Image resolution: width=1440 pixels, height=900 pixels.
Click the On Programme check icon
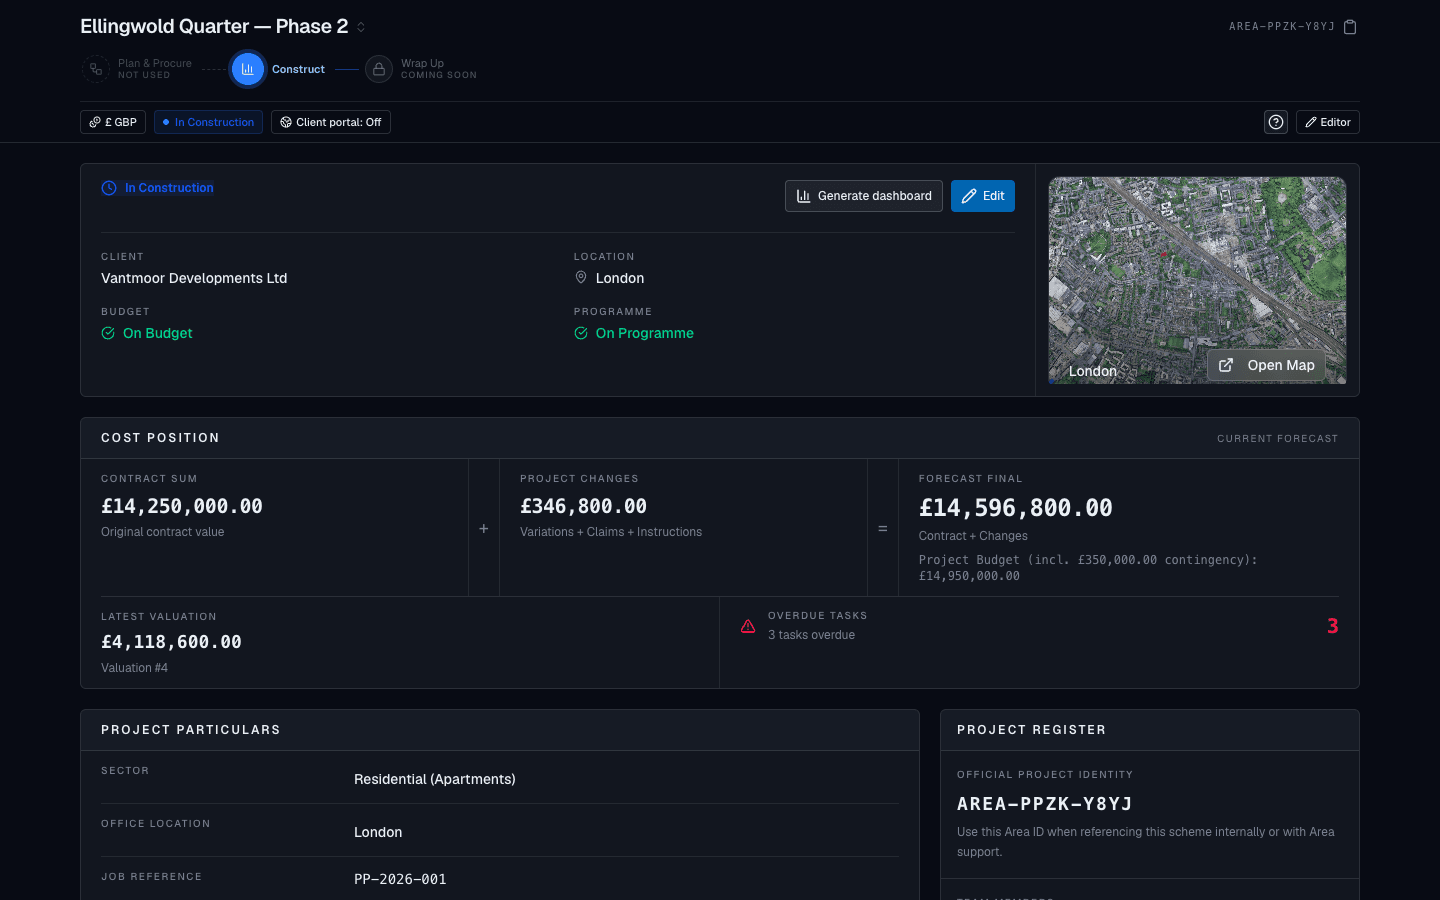click(581, 333)
